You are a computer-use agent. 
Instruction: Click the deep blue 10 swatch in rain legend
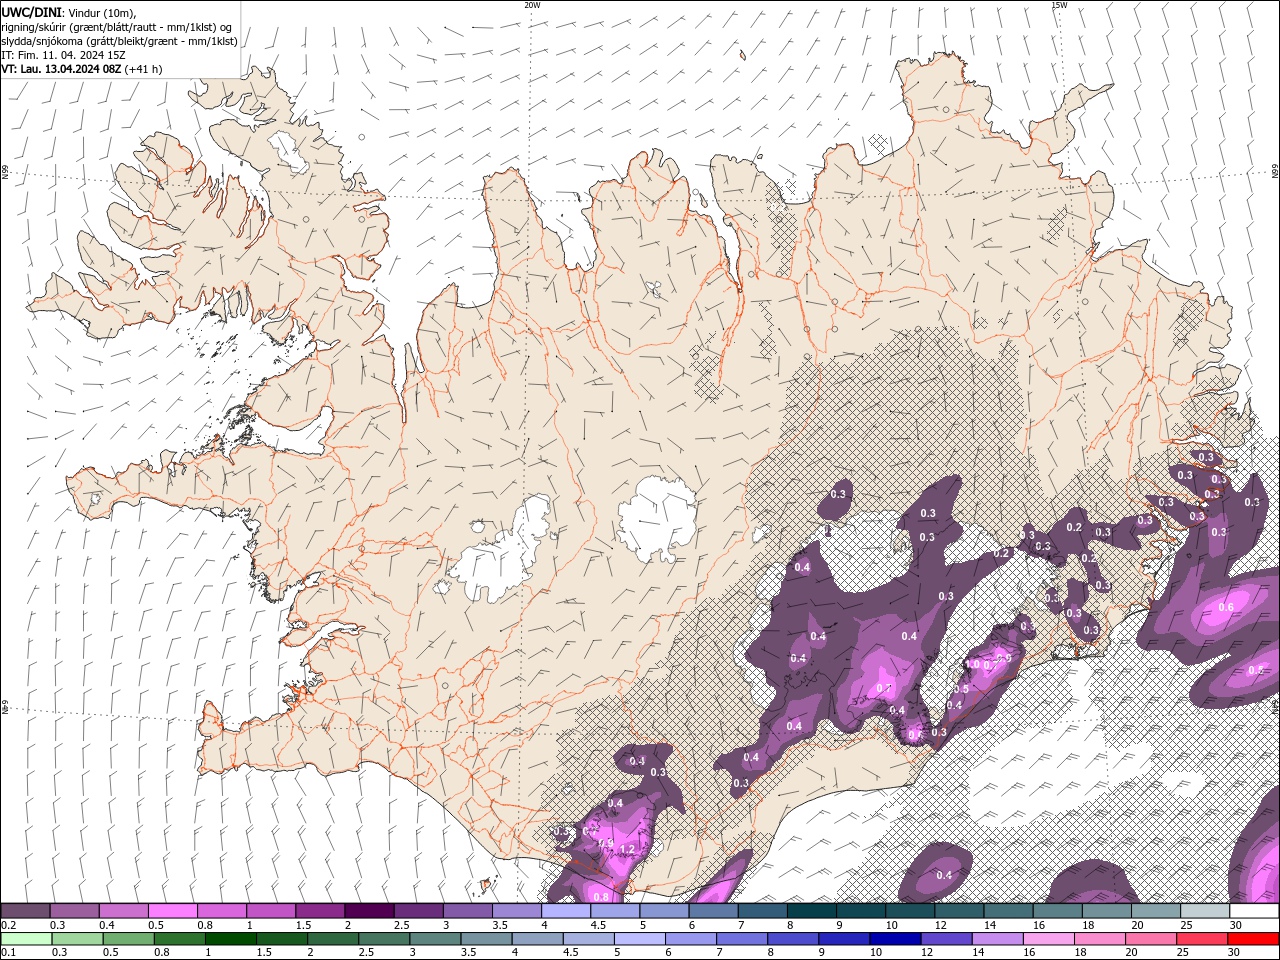[894, 939]
